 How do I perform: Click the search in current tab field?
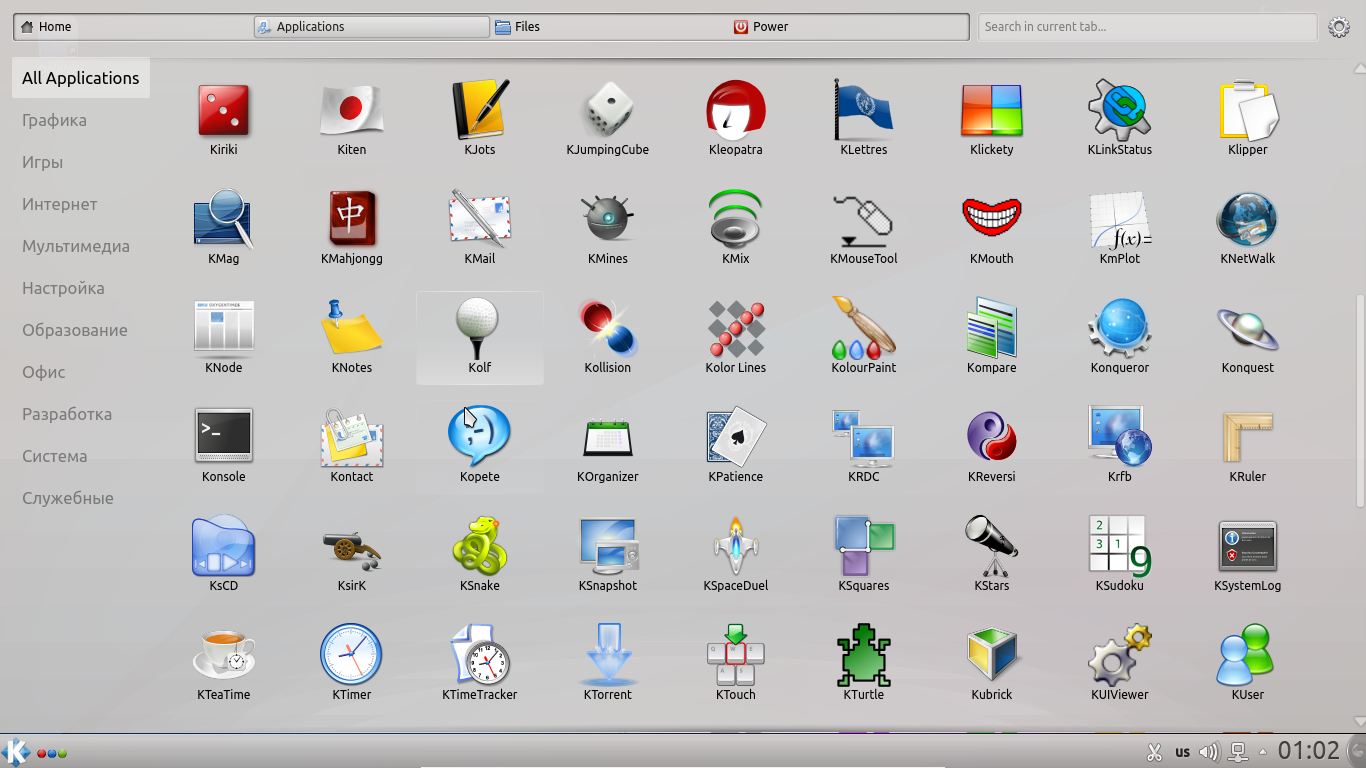point(1146,27)
